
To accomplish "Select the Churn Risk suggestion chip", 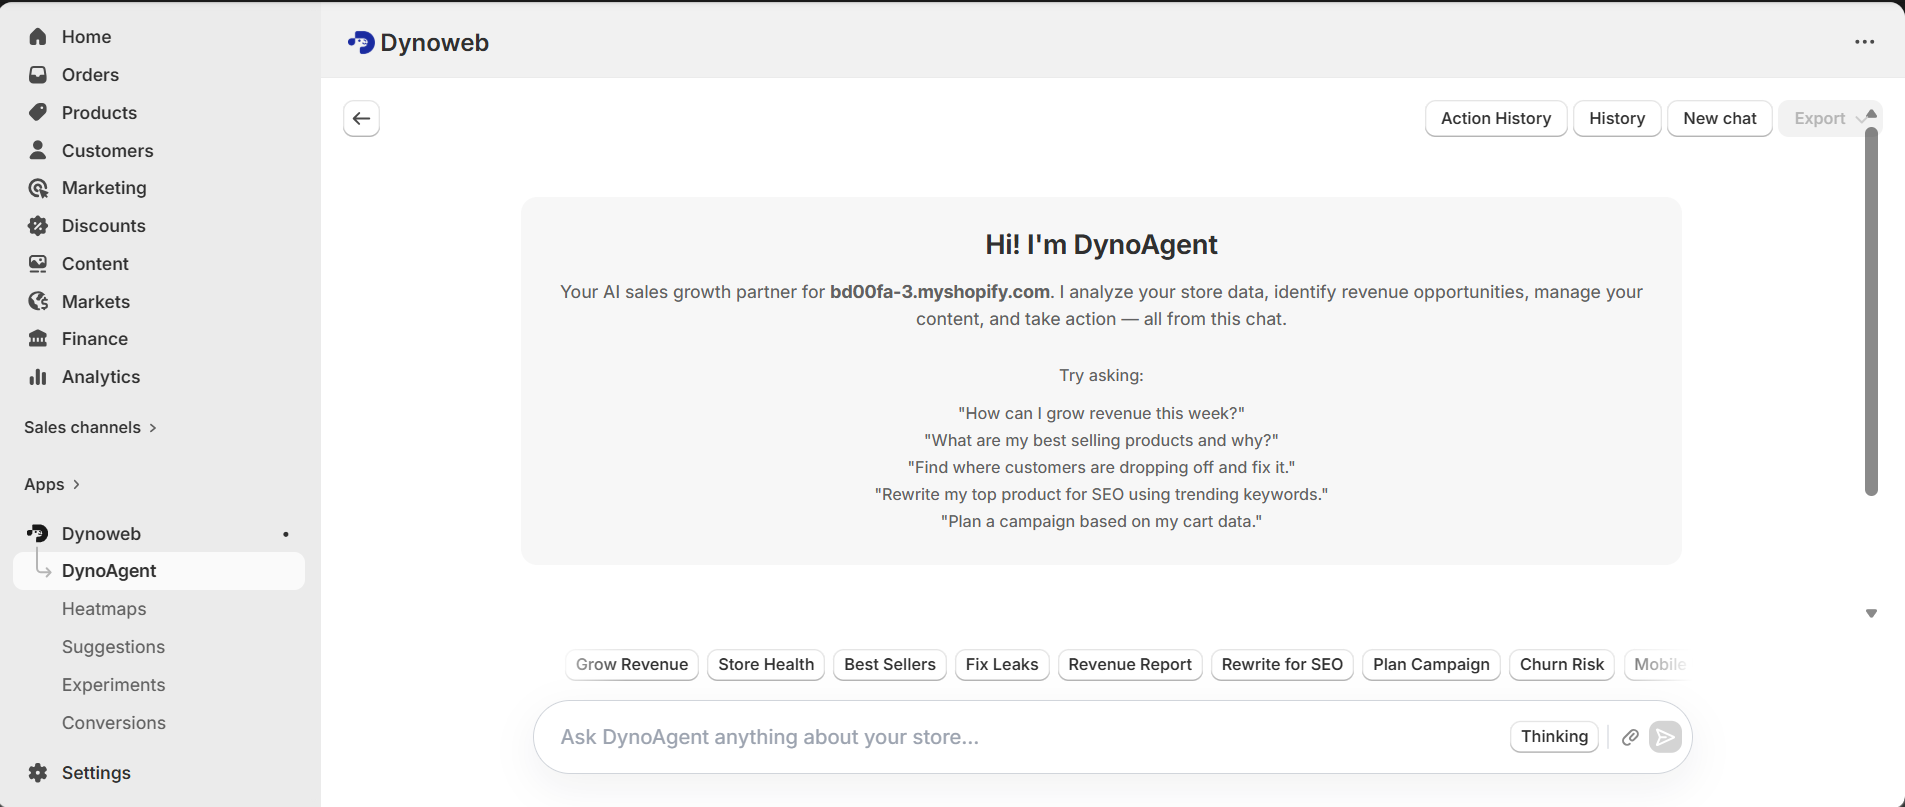I will click(1561, 665).
